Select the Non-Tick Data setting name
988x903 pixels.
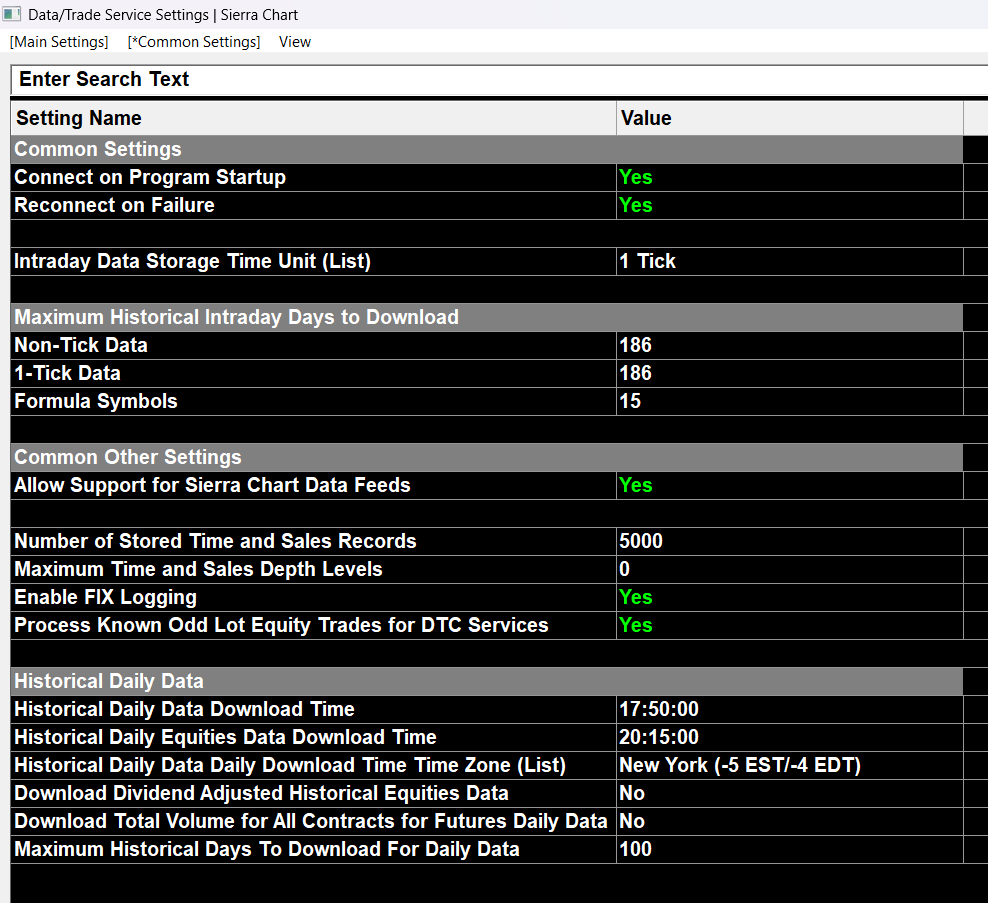(x=314, y=345)
